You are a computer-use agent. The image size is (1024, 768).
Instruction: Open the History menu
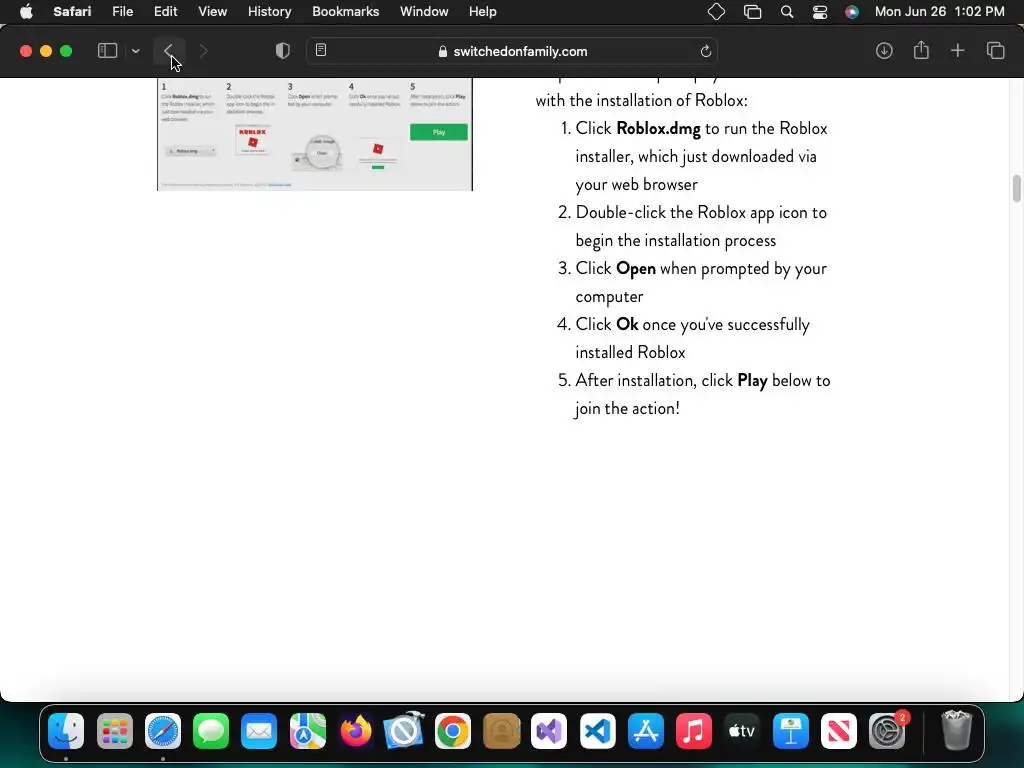269,12
